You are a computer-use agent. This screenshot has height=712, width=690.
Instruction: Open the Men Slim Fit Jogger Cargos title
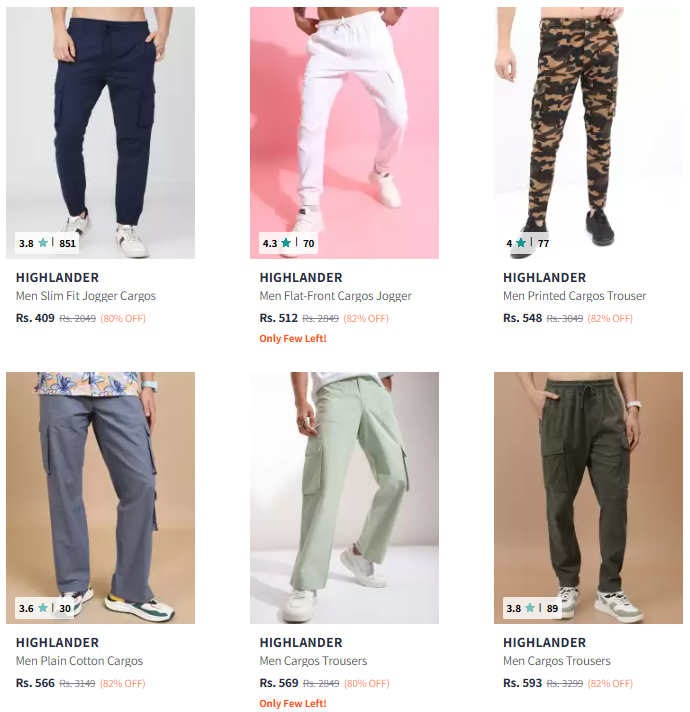click(x=86, y=296)
